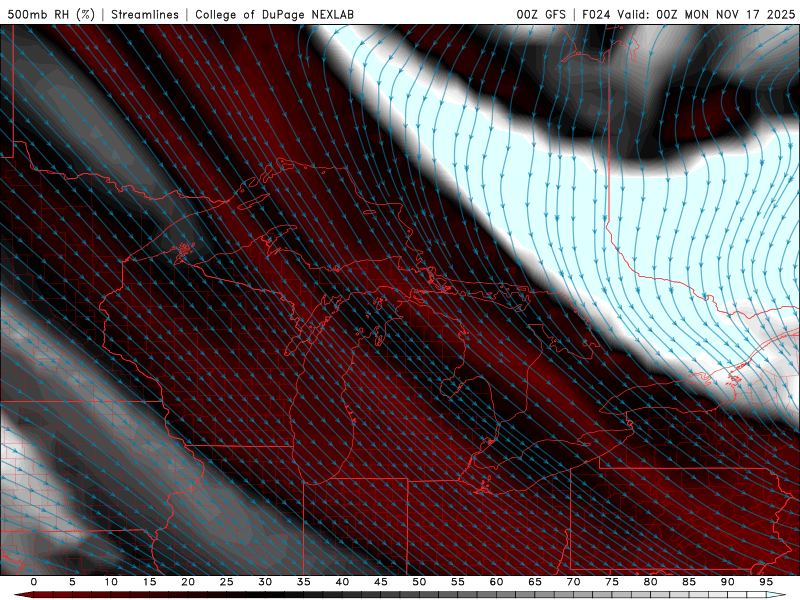Select the "65" legend value
800x600 pixels.
click(535, 582)
